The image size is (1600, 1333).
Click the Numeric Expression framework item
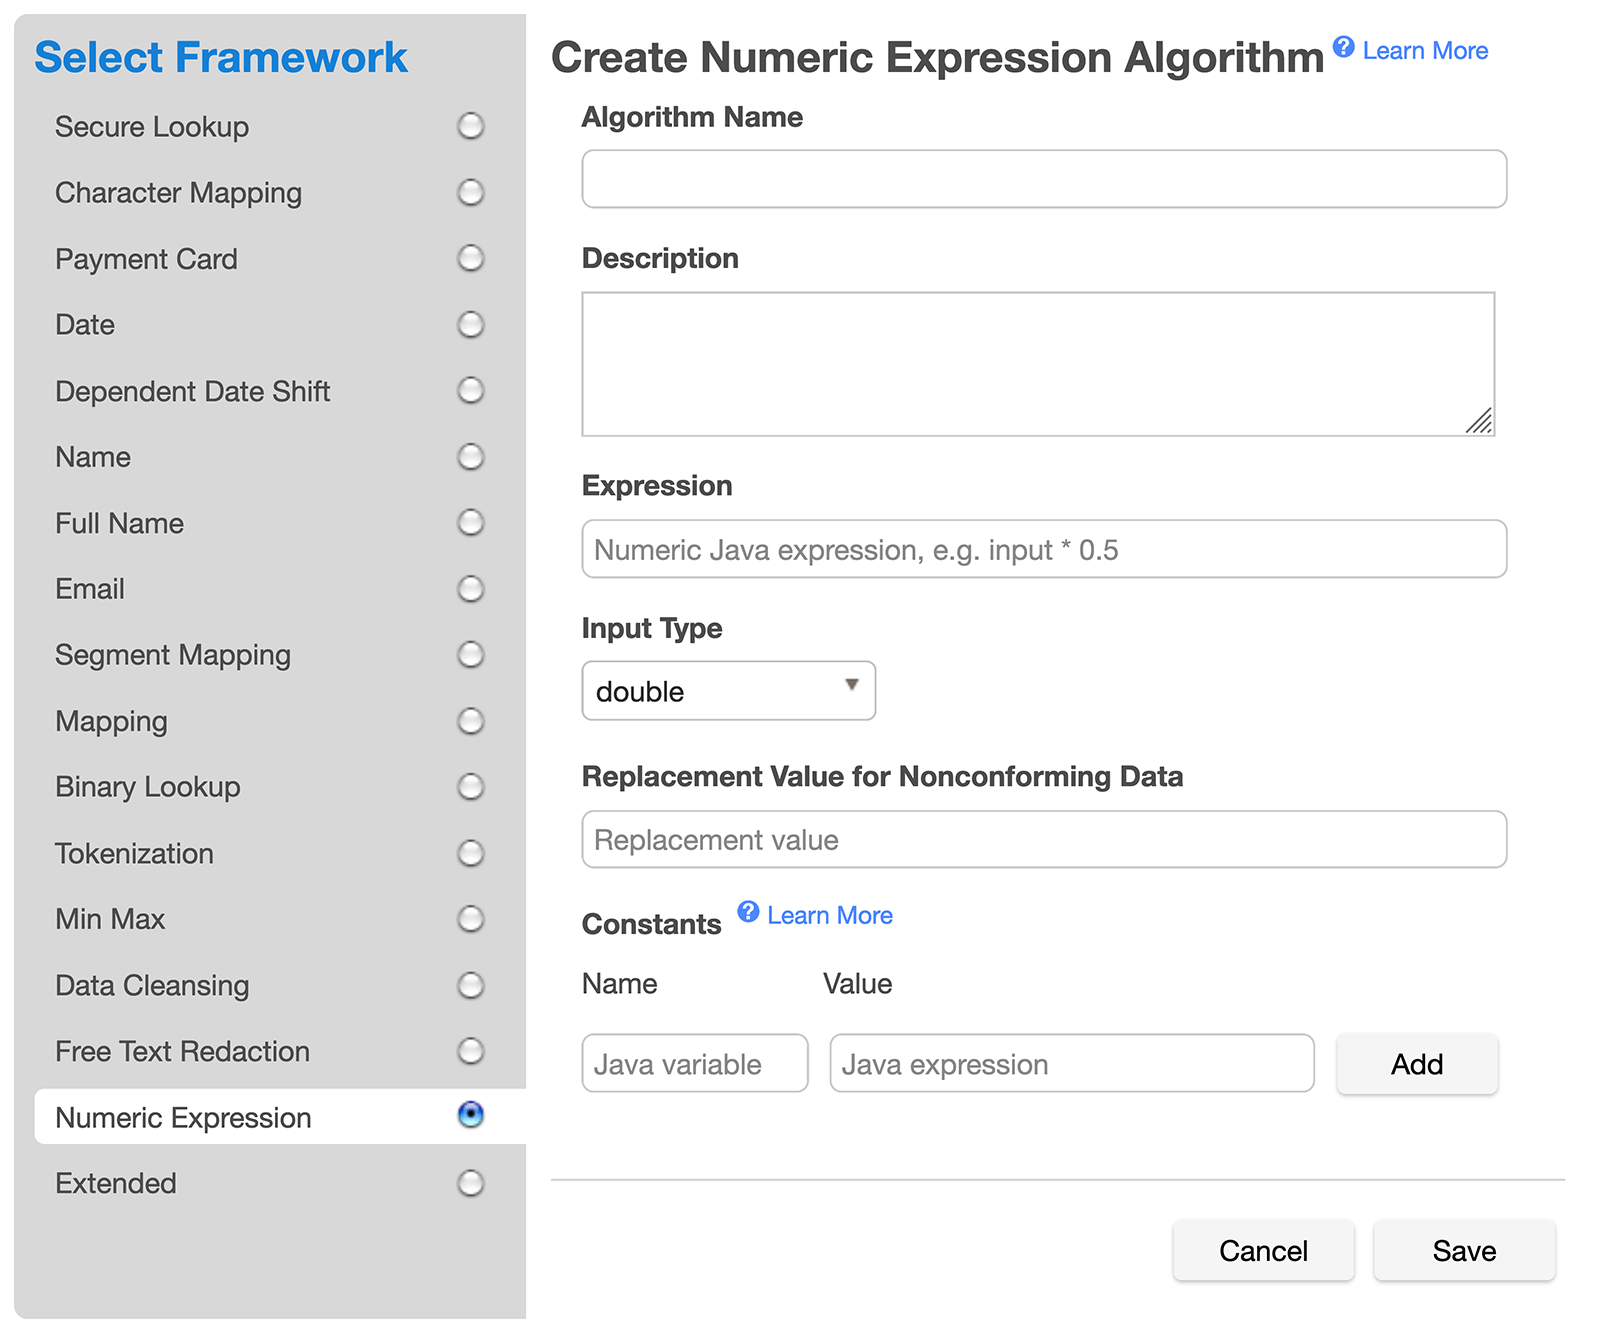click(x=183, y=1117)
